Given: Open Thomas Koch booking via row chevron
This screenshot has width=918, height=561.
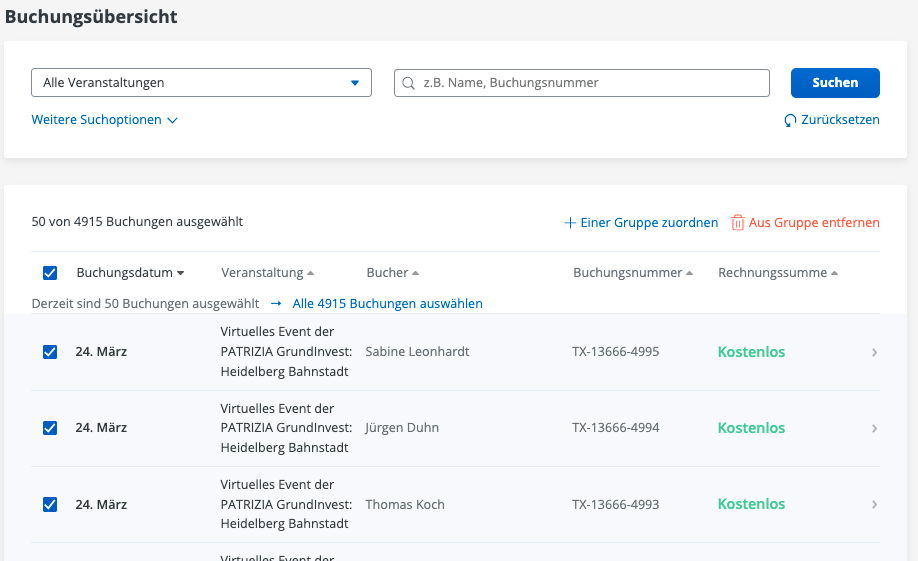Looking at the screenshot, I should tap(874, 504).
